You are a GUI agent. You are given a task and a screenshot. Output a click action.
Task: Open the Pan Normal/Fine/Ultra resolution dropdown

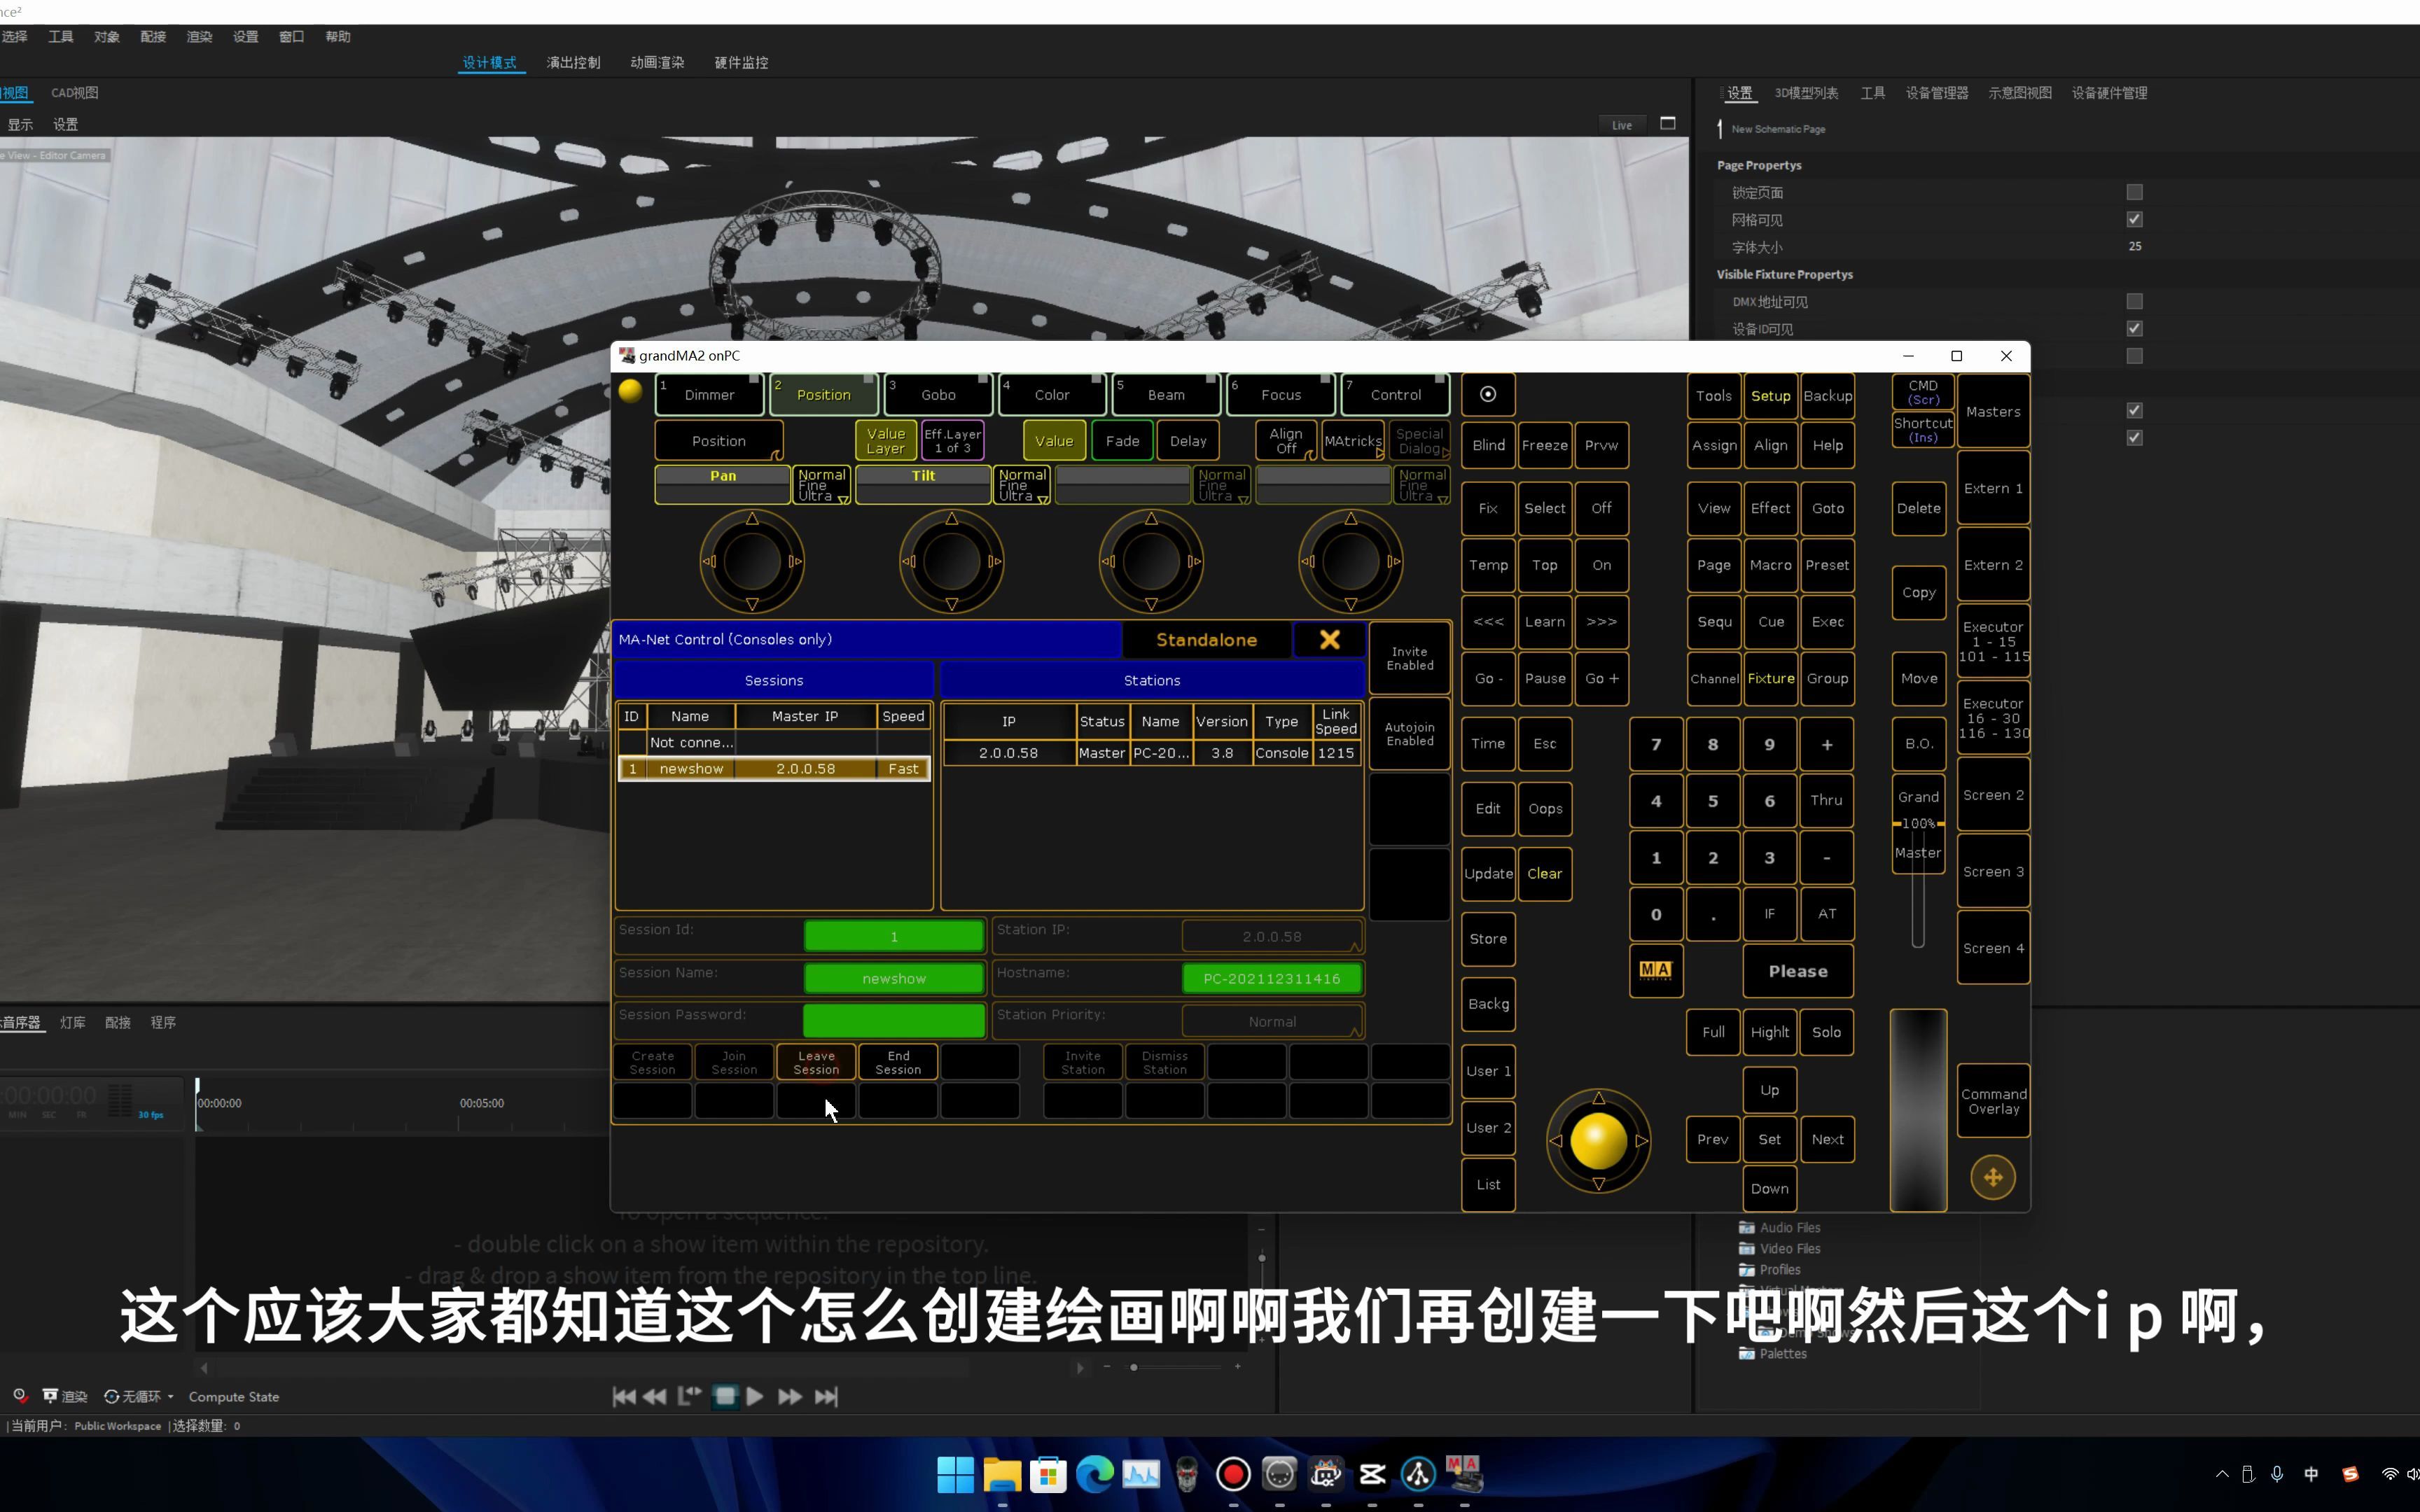click(x=821, y=486)
